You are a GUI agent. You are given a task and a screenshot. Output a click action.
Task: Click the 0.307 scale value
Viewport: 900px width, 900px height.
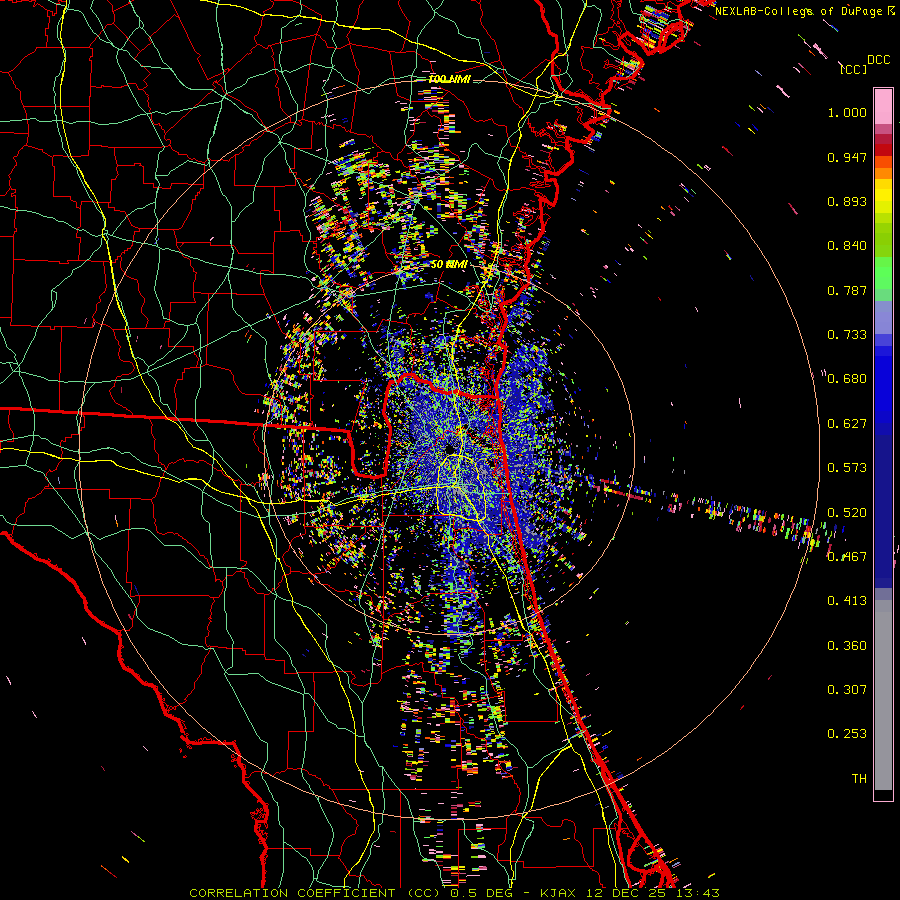pyautogui.click(x=847, y=690)
